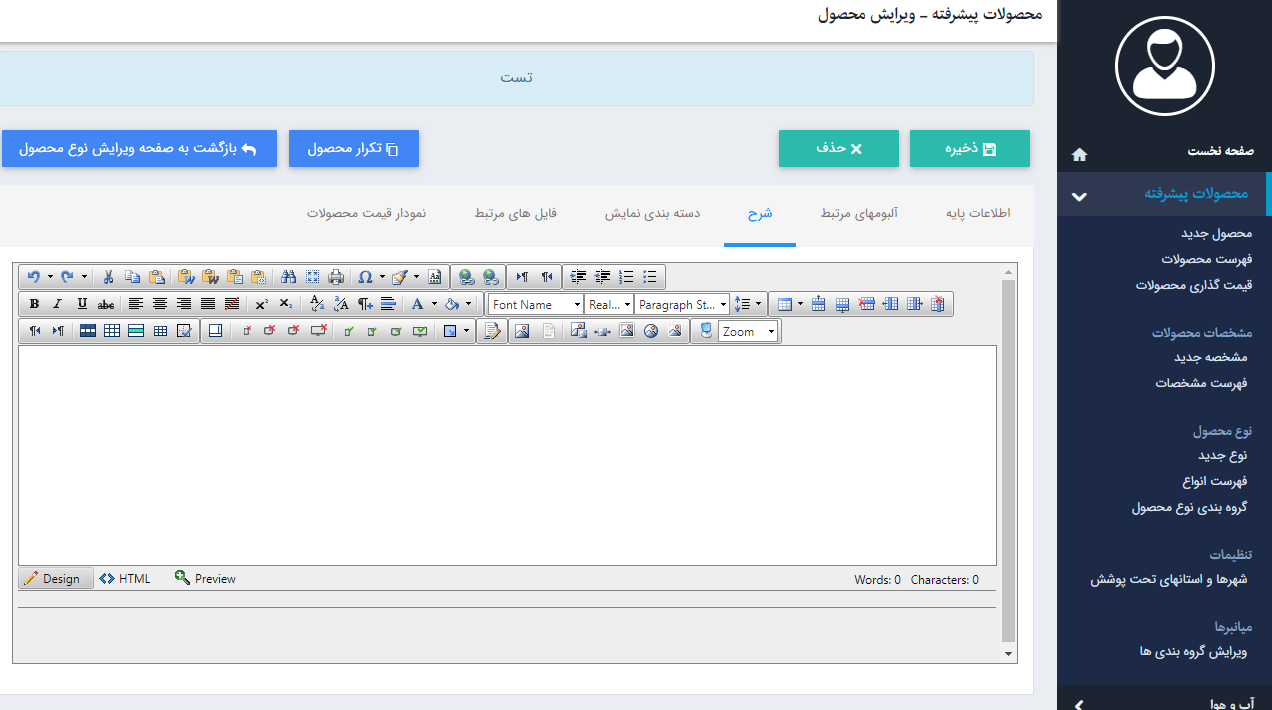The image size is (1272, 710).
Task: Open the image manager icon
Action: [x=522, y=331]
